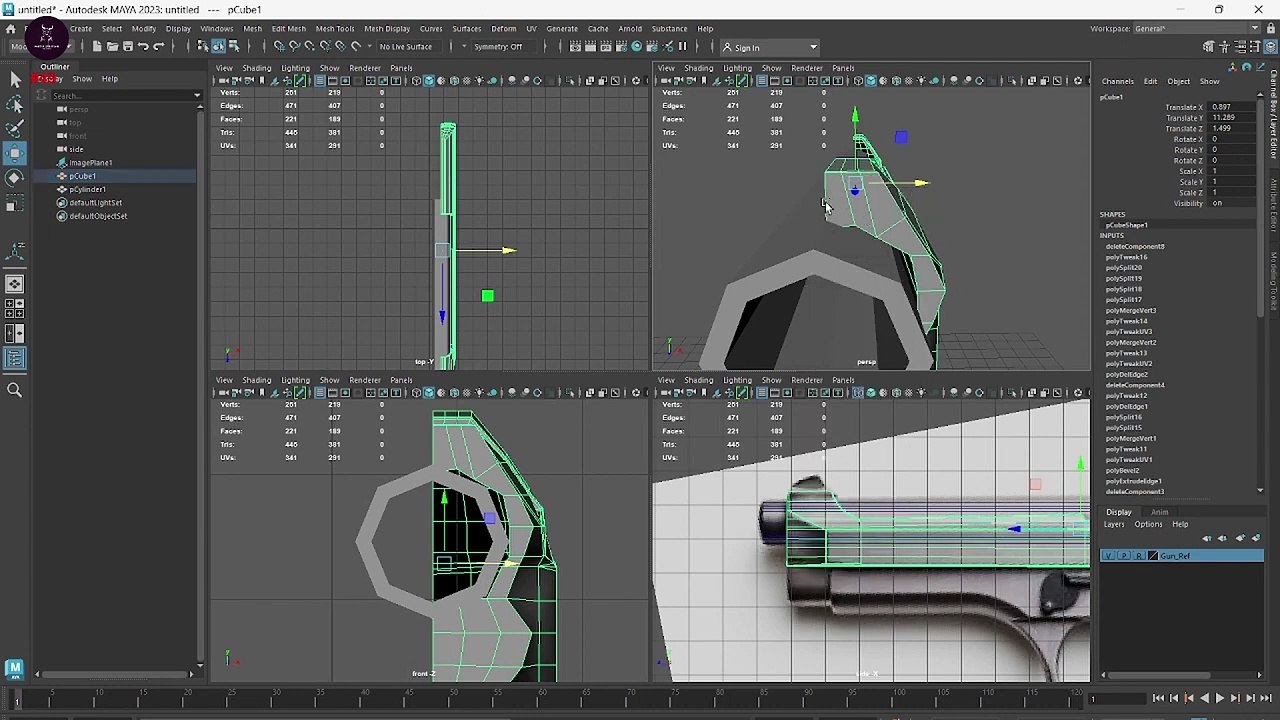
Task: Click the play forwards button
Action: (x=1220, y=699)
